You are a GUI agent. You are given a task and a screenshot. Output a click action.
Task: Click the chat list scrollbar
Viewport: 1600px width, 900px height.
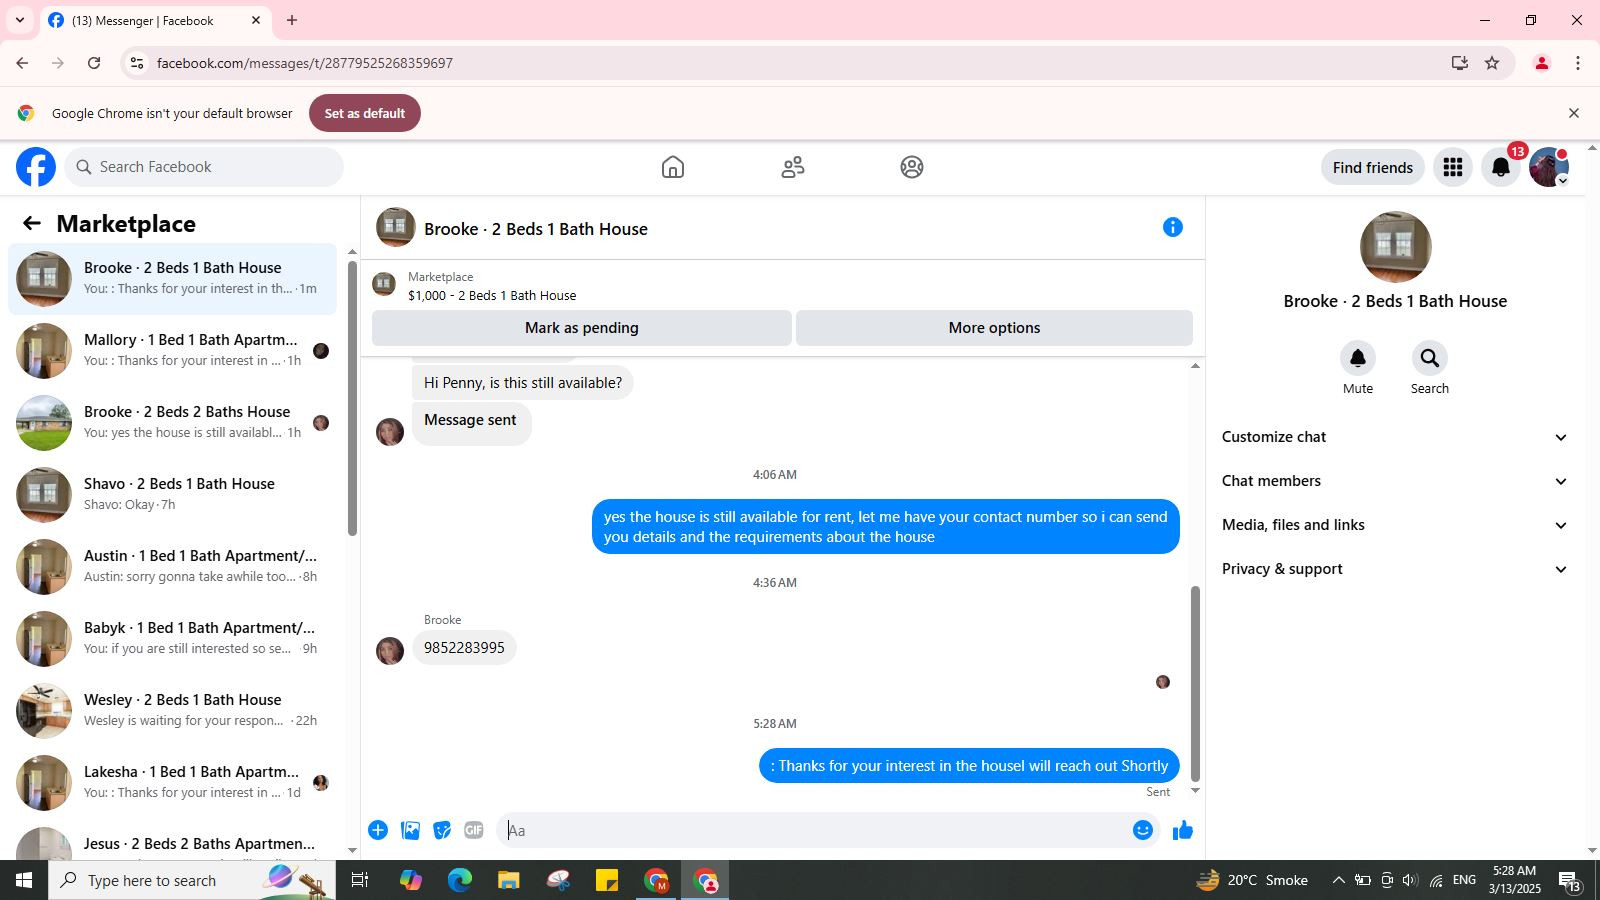click(352, 398)
